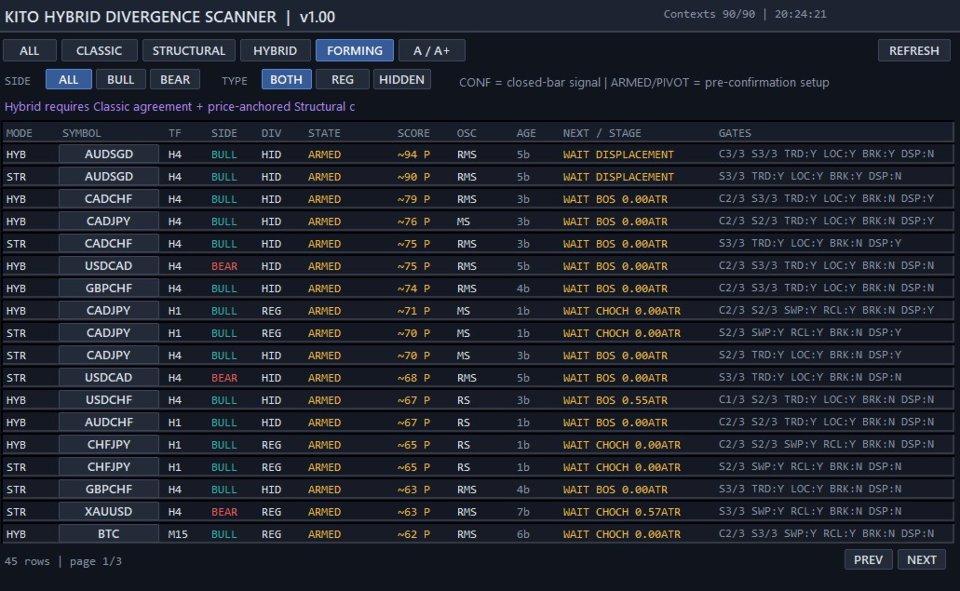This screenshot has height=591, width=960.
Task: Click the NEXT / STAGE column header
Action: tap(602, 133)
